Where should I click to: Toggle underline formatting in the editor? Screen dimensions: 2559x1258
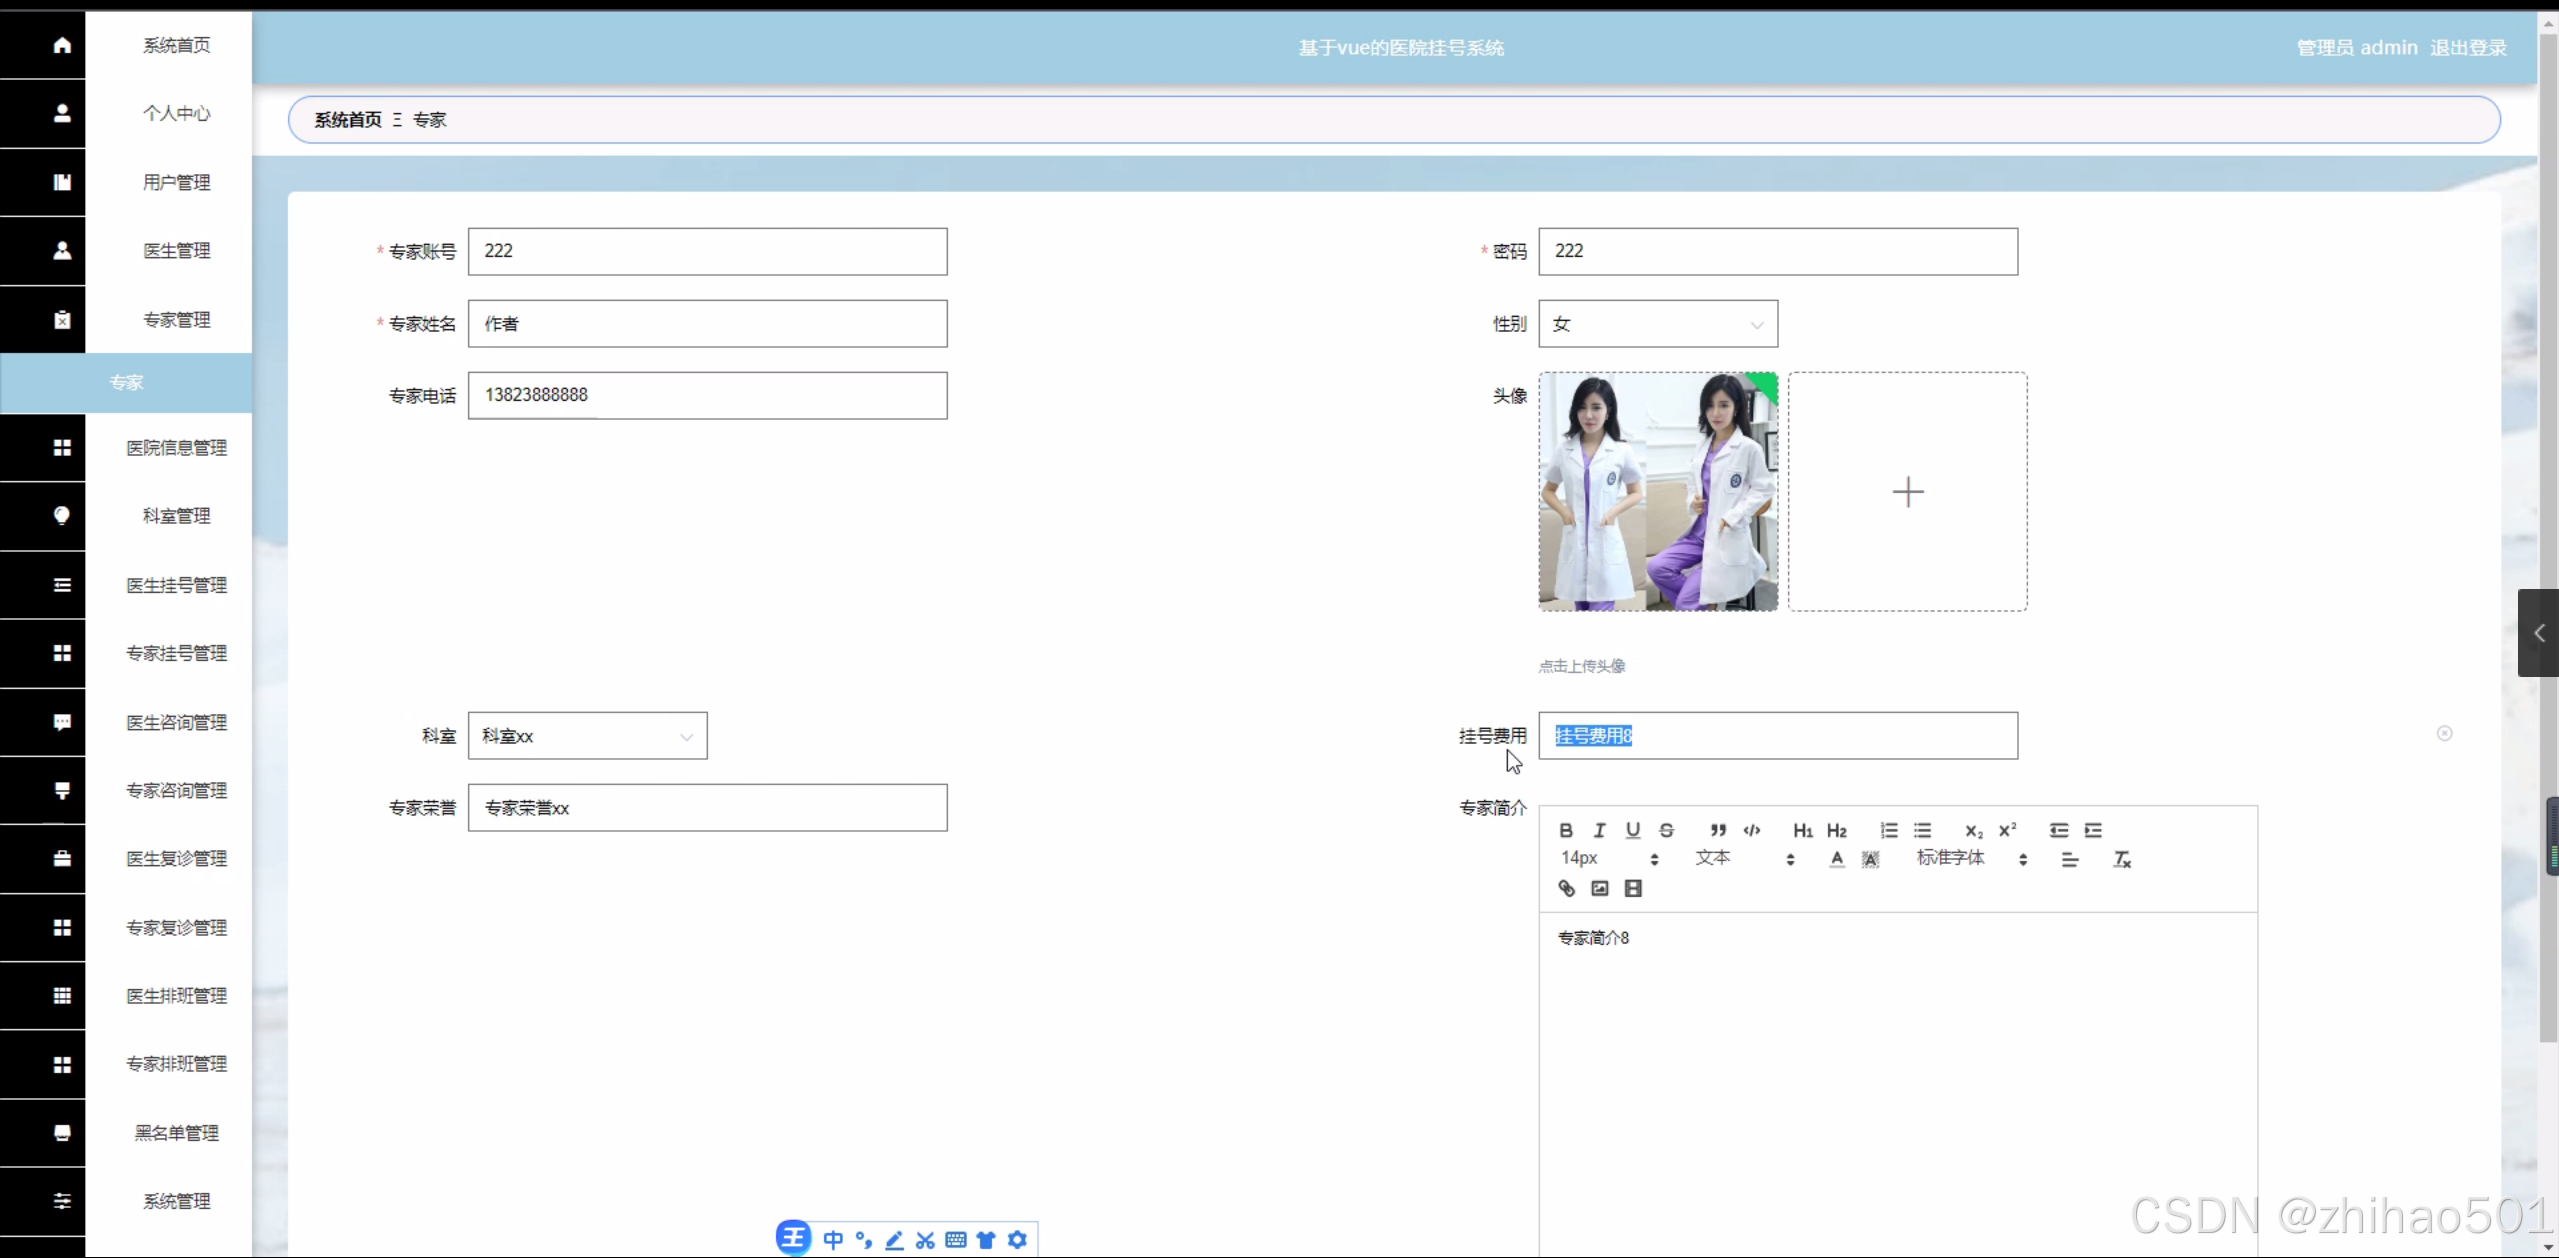[x=1633, y=830]
